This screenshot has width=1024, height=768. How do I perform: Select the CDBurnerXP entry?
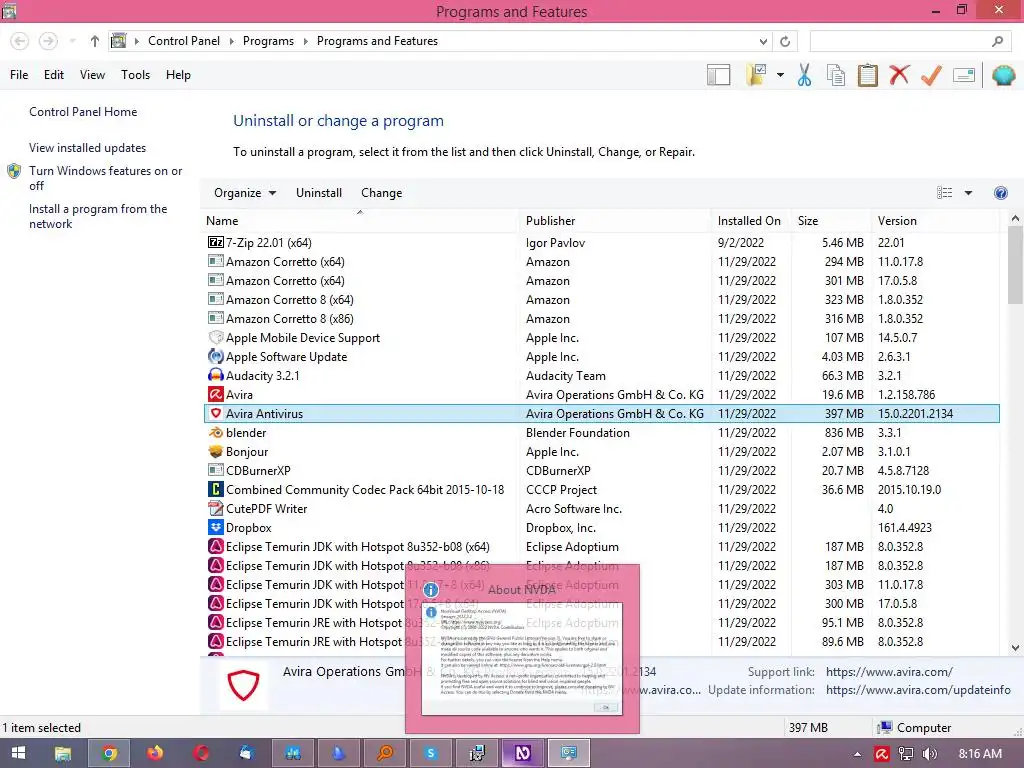point(602,470)
